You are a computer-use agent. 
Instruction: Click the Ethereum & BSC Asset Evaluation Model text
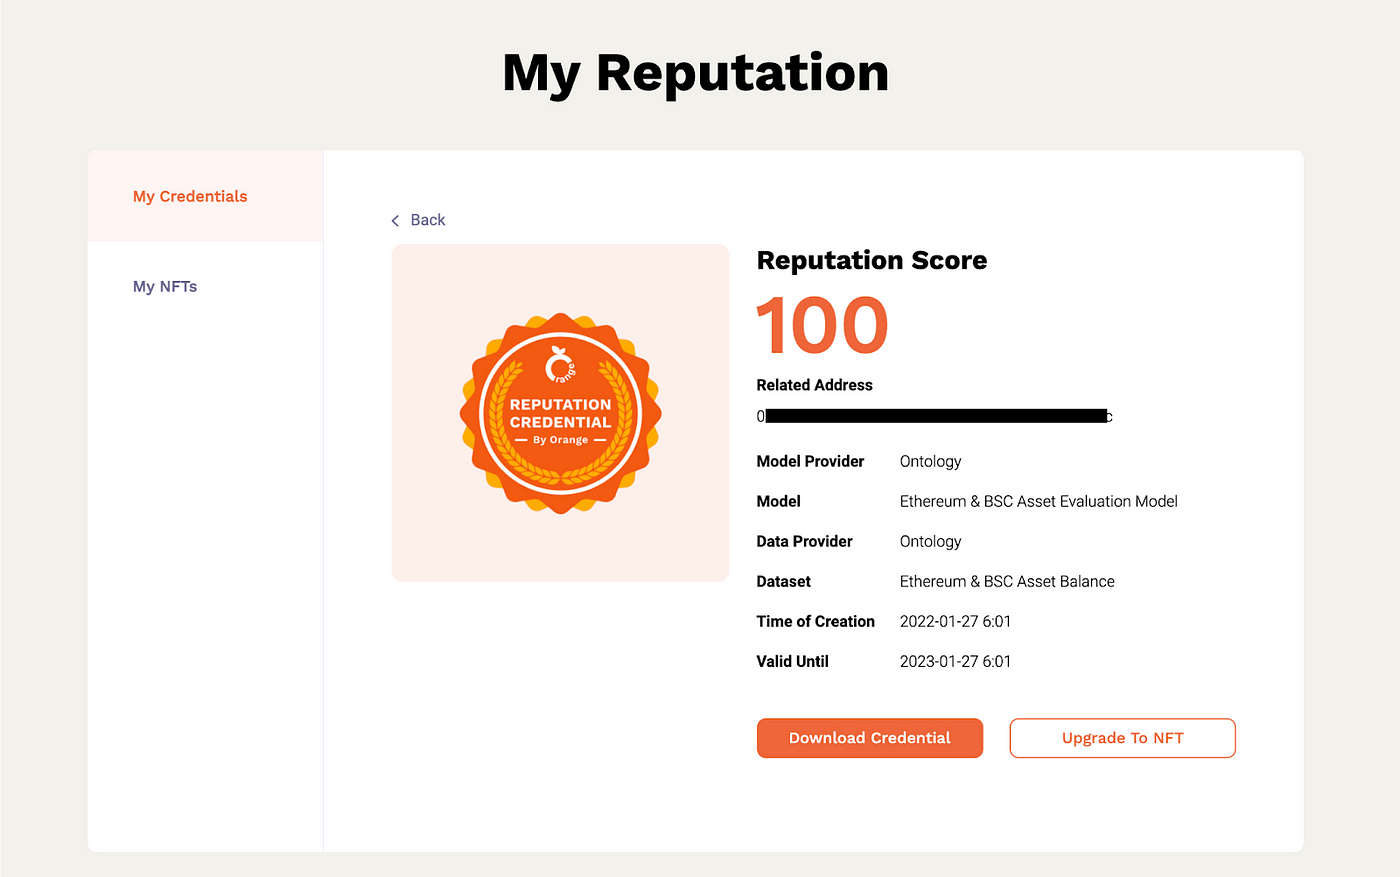1039,501
